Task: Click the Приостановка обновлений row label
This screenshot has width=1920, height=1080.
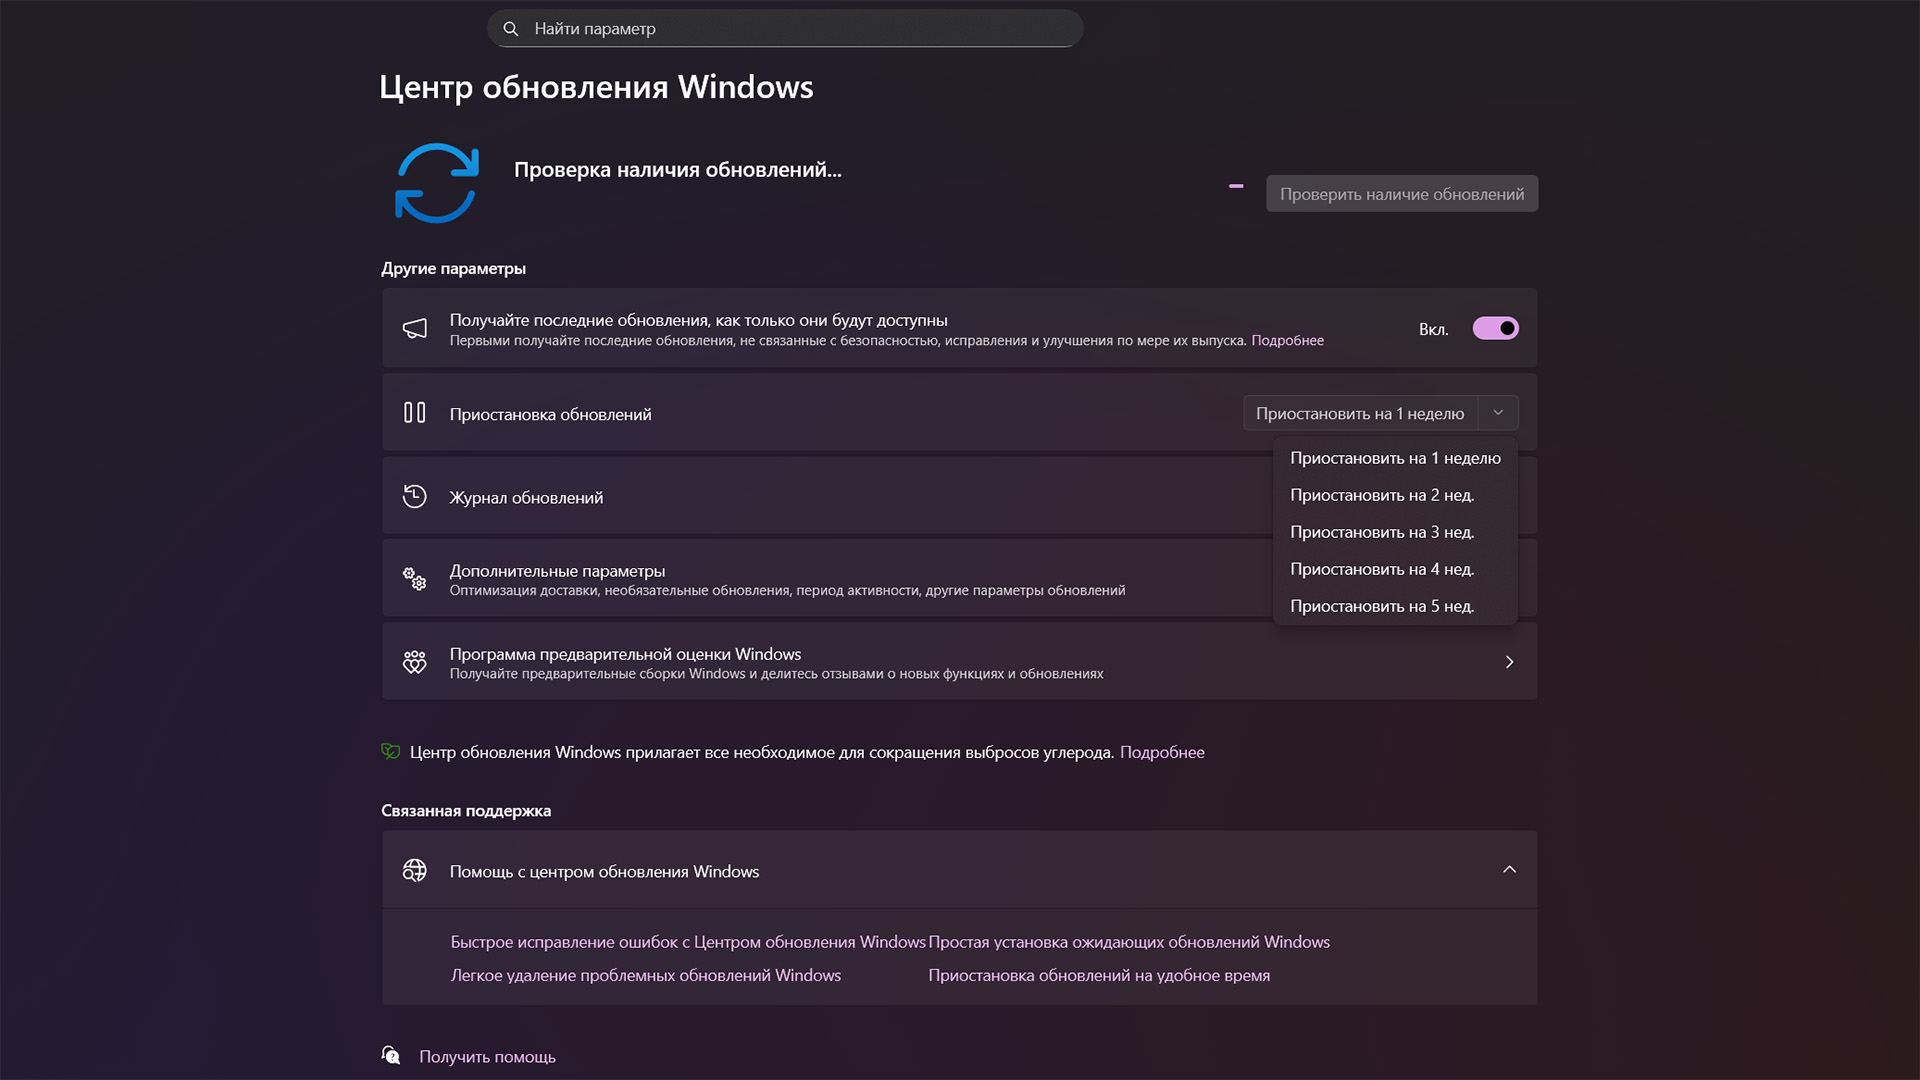Action: 550,414
